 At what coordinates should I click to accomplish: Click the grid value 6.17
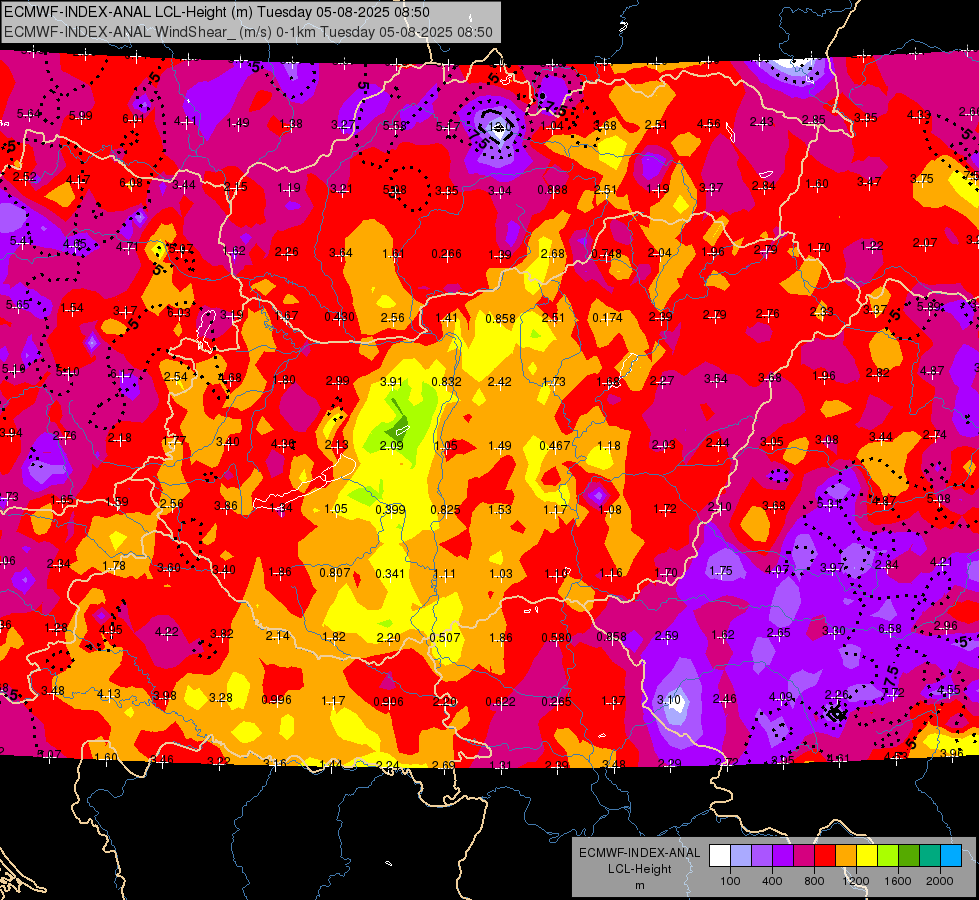click(x=122, y=375)
